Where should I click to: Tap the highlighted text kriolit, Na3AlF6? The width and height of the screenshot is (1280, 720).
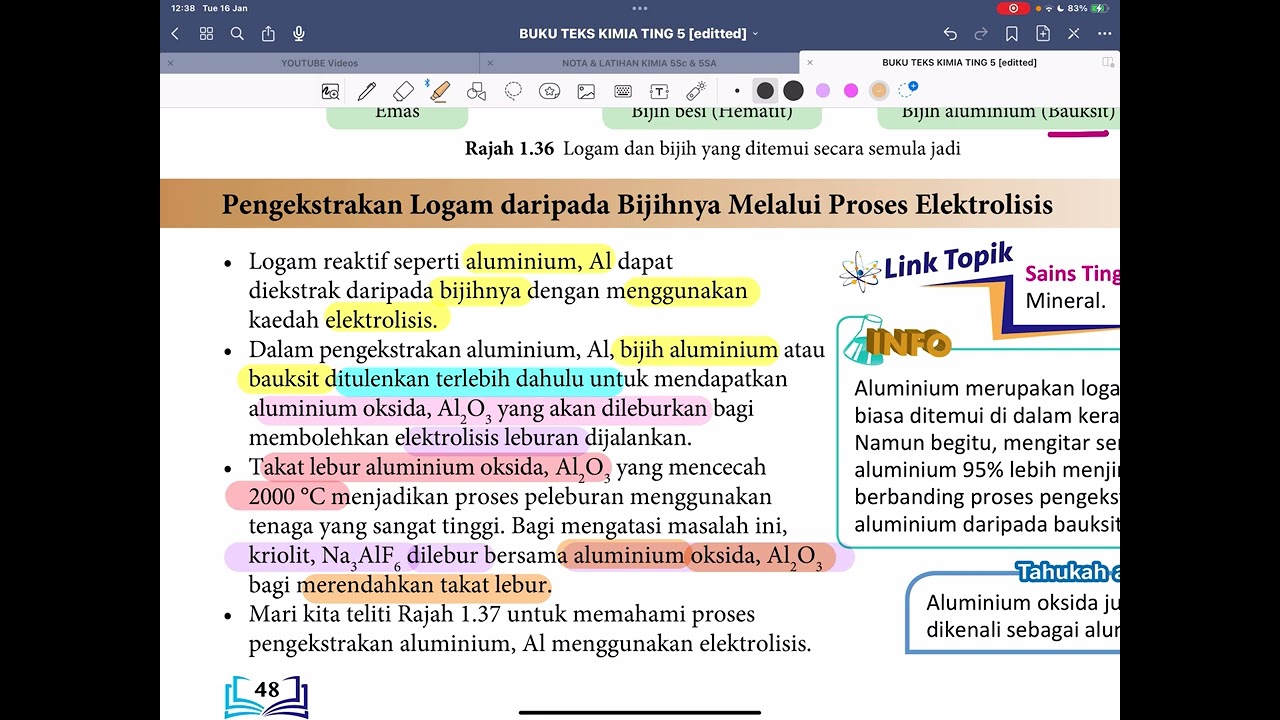pos(325,557)
